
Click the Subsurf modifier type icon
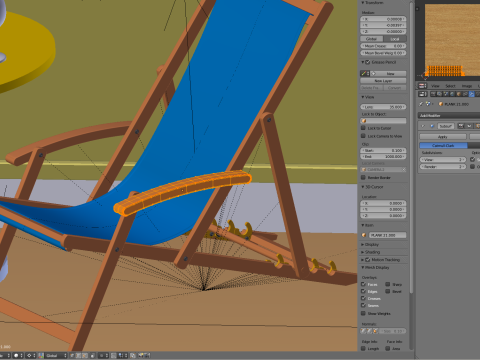pos(432,126)
